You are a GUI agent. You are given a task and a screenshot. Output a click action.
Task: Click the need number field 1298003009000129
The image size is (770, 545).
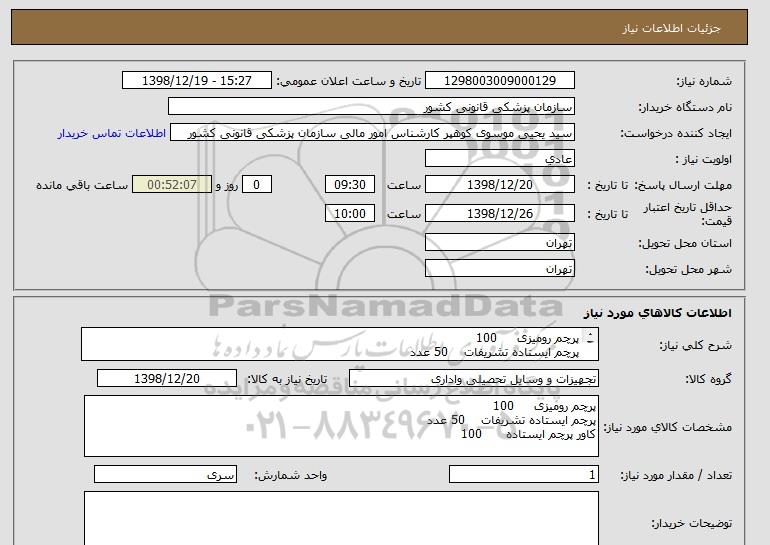tap(499, 81)
